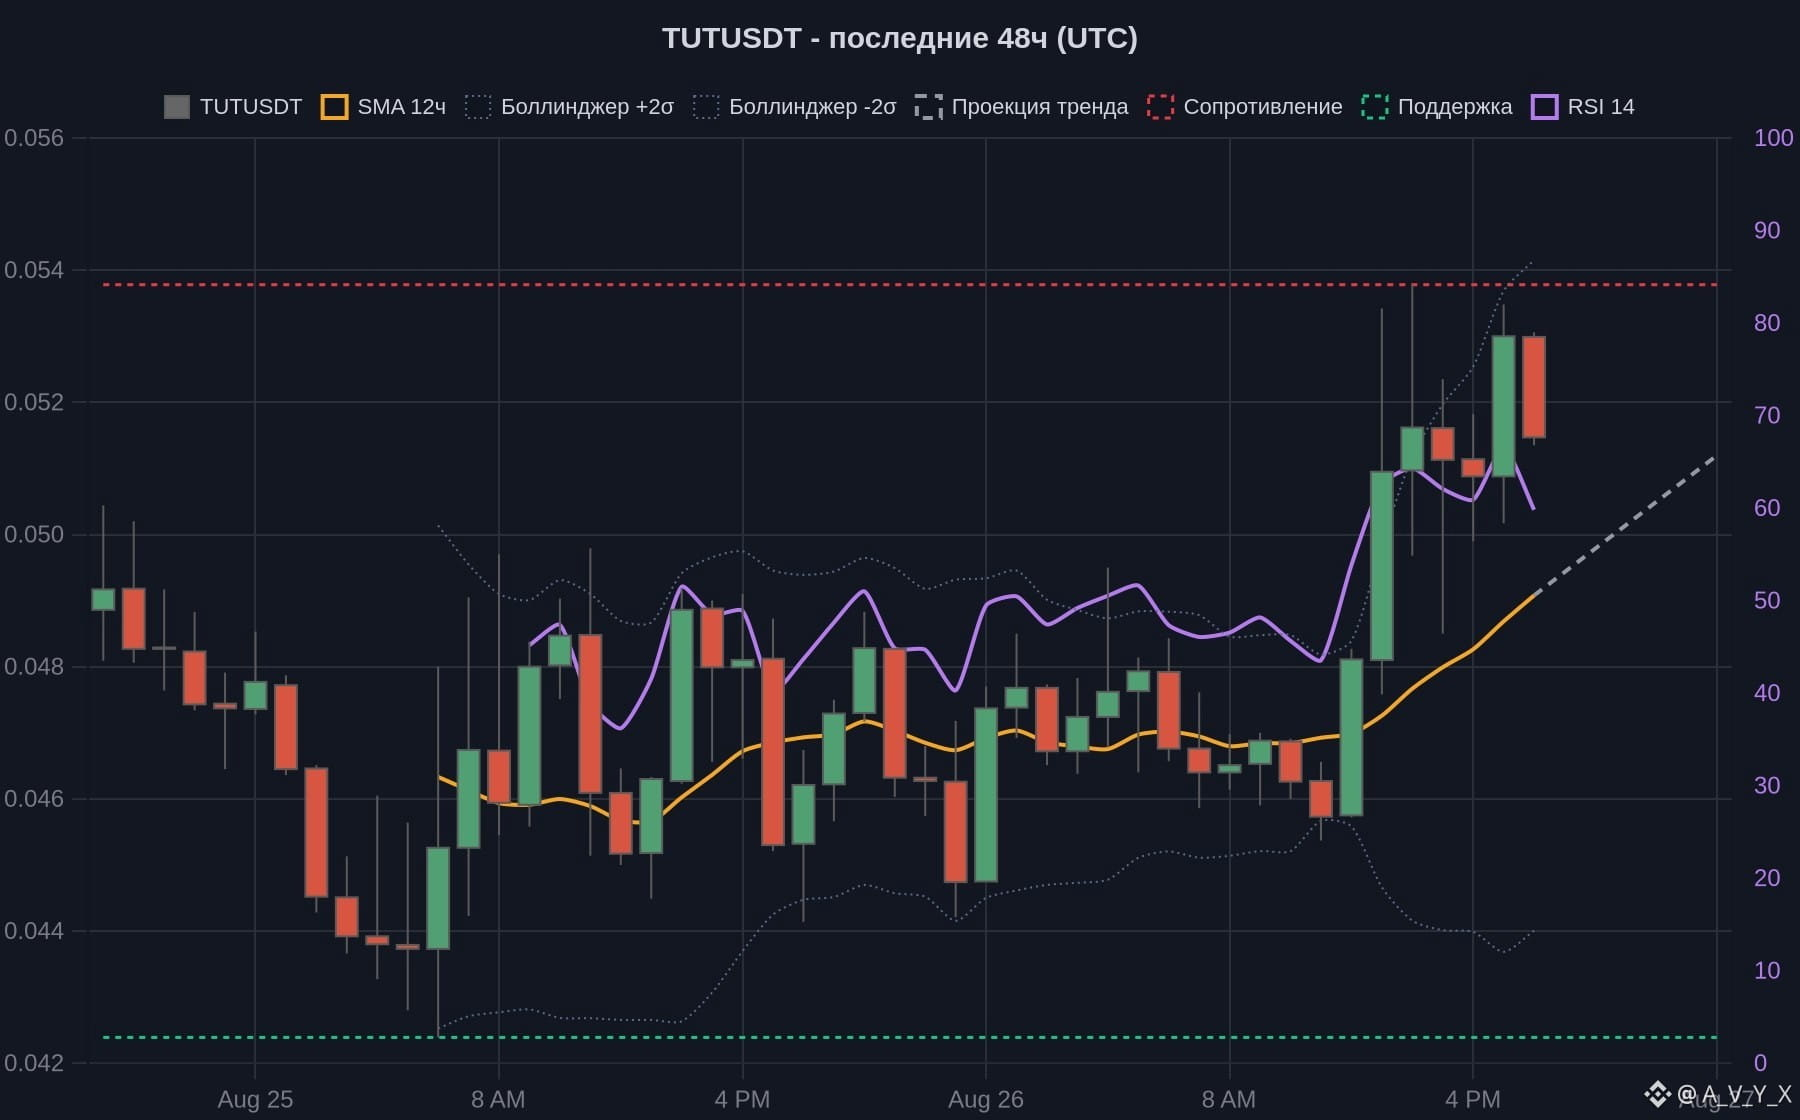
Task: Click the RSI axis label 70
Action: [1767, 415]
